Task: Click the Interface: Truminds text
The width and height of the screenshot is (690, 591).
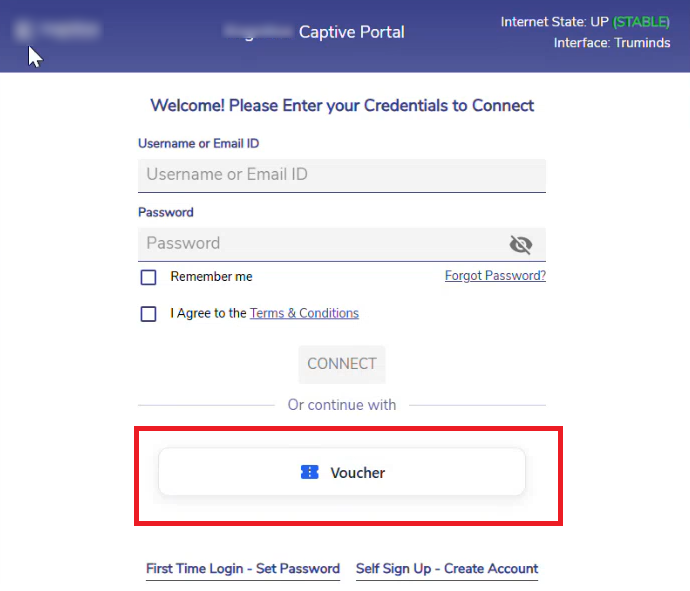Action: [611, 43]
